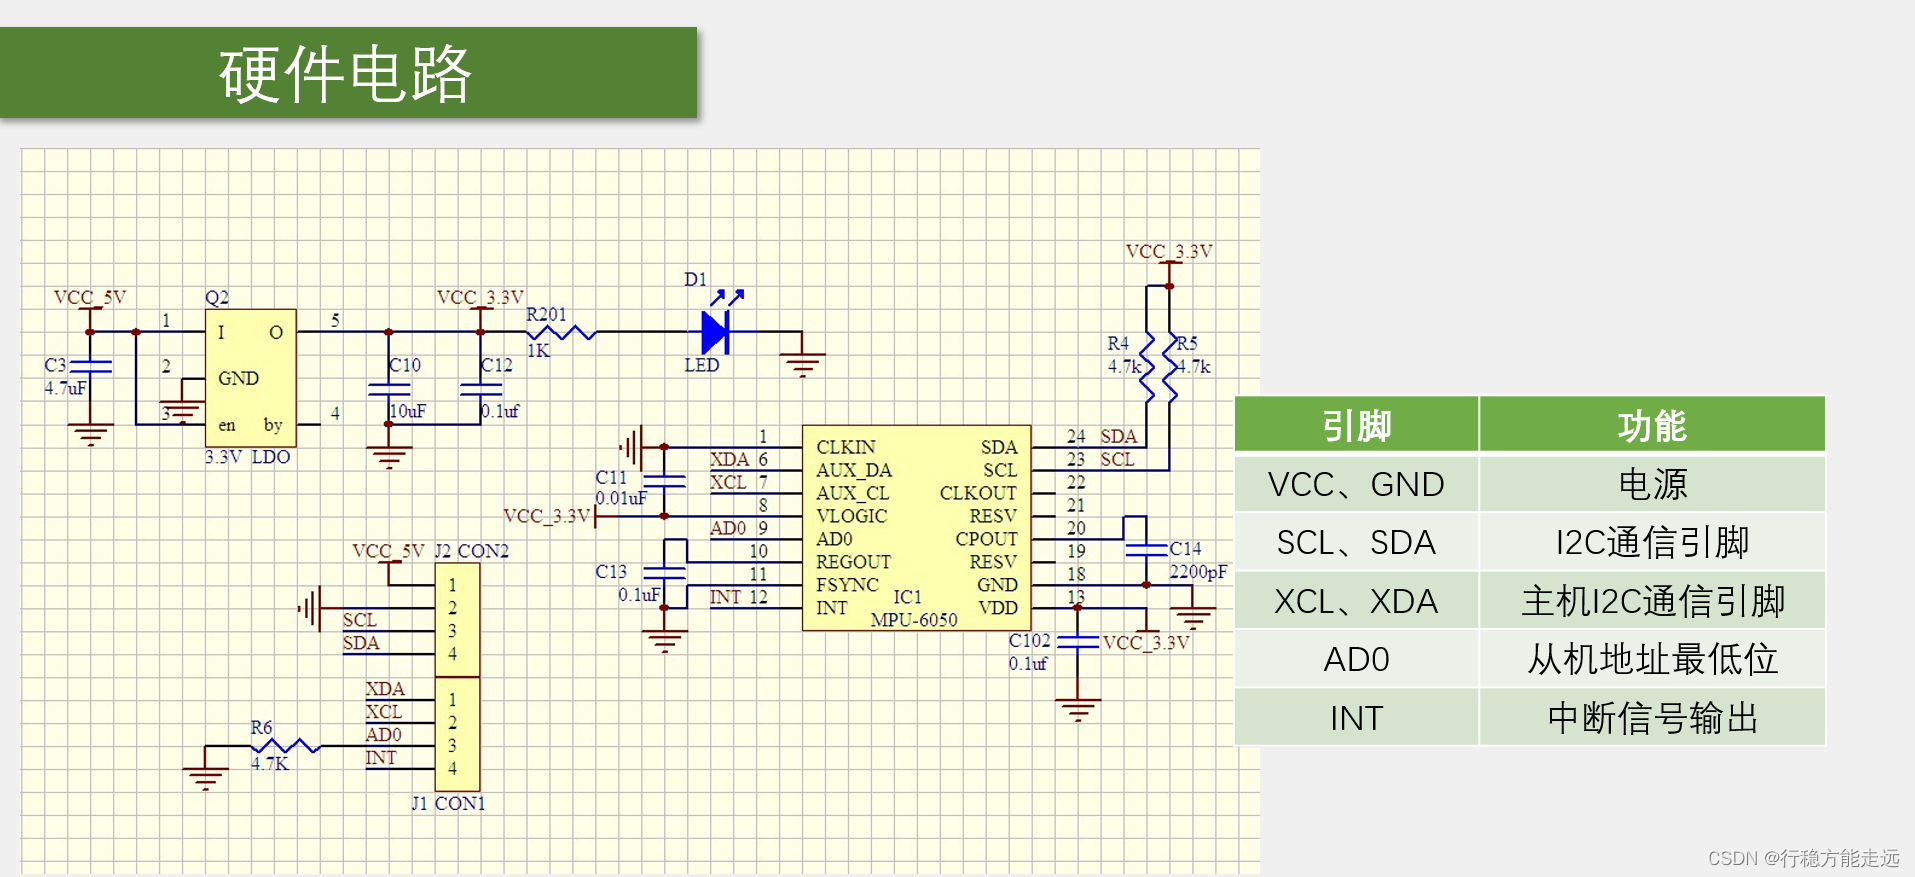Select the VCC、GND table cell
The image size is (1915, 877).
pos(1357,484)
